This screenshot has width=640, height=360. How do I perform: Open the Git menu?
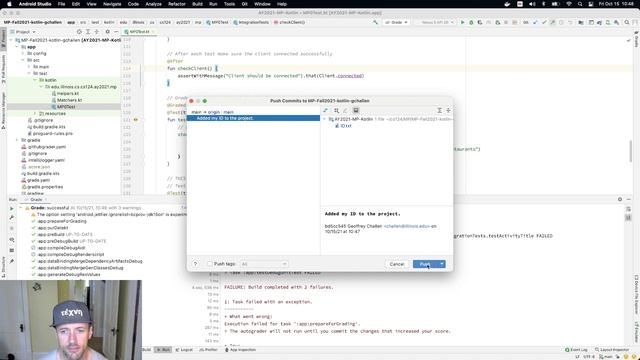click(244, 4)
